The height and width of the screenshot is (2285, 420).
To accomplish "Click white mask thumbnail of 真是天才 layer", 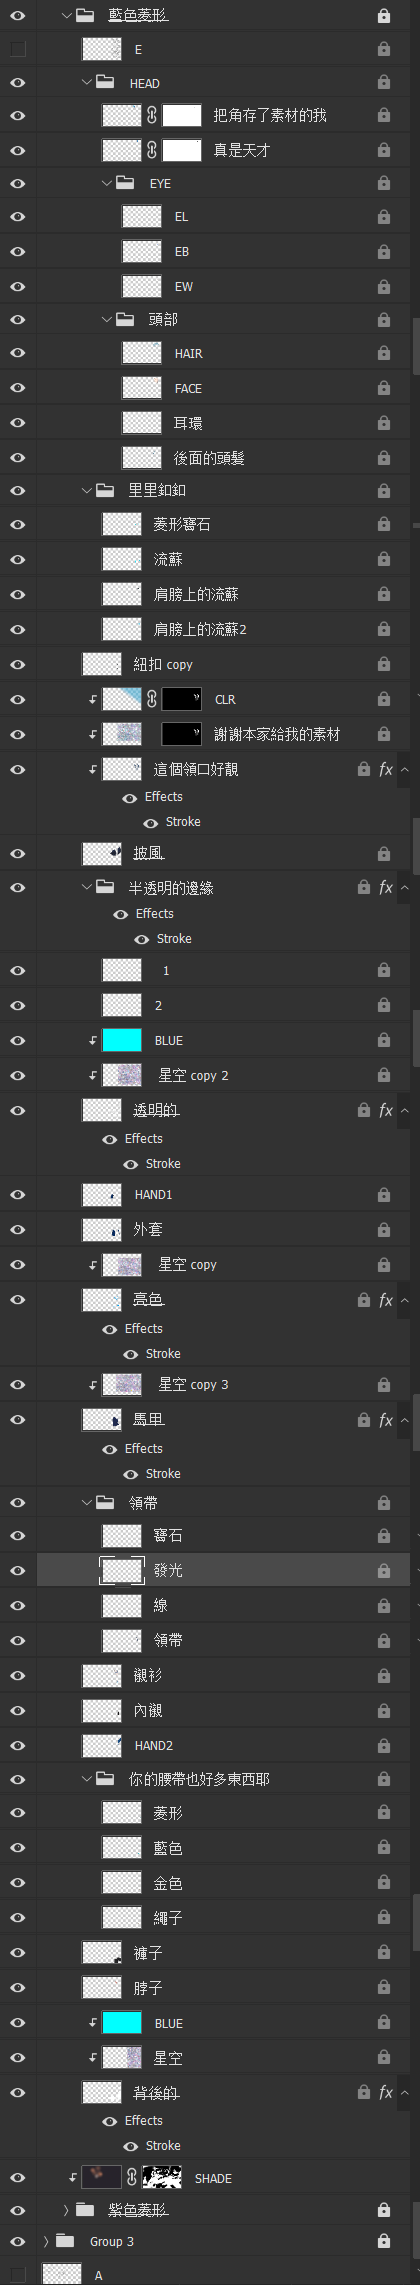I will 182,150.
